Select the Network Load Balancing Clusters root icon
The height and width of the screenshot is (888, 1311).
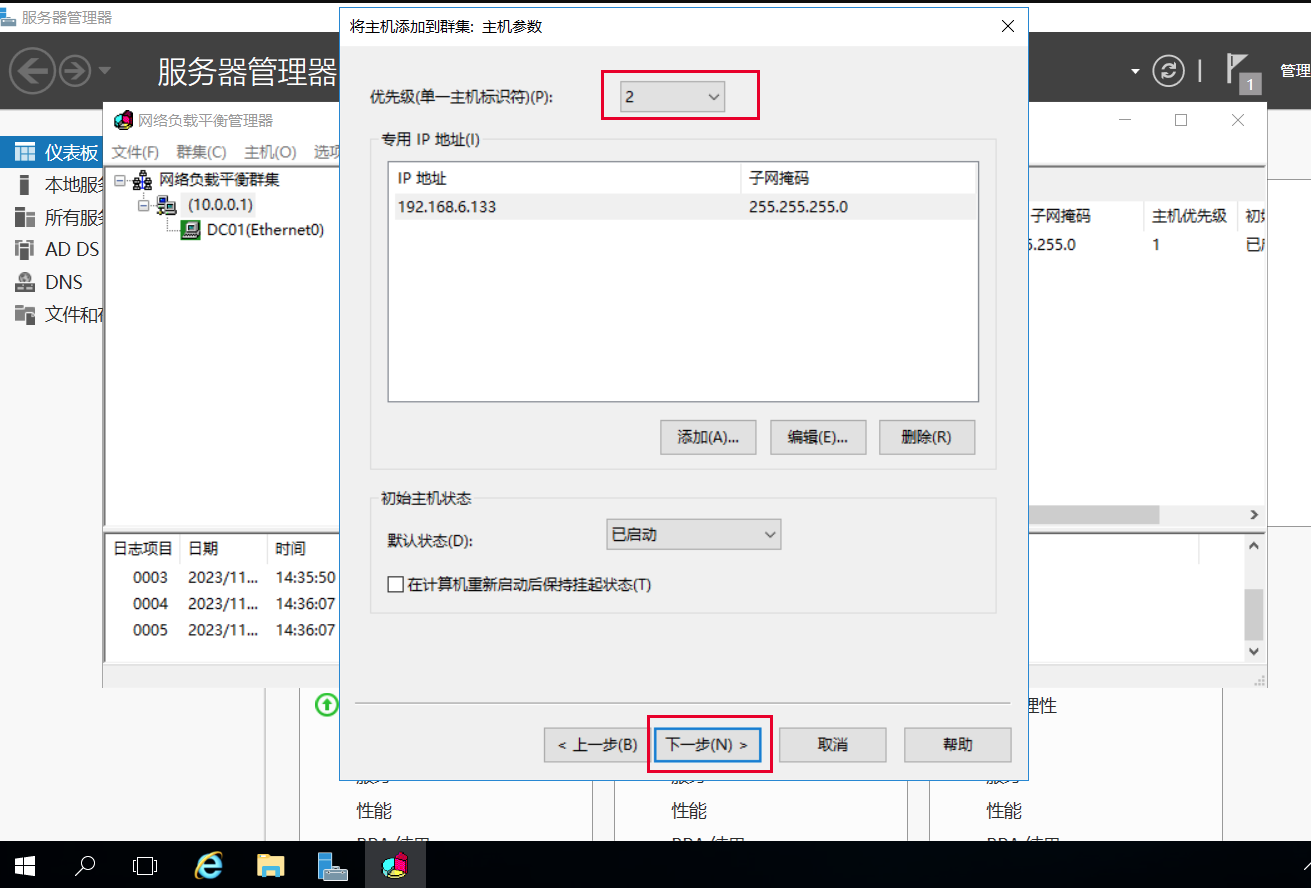142,181
